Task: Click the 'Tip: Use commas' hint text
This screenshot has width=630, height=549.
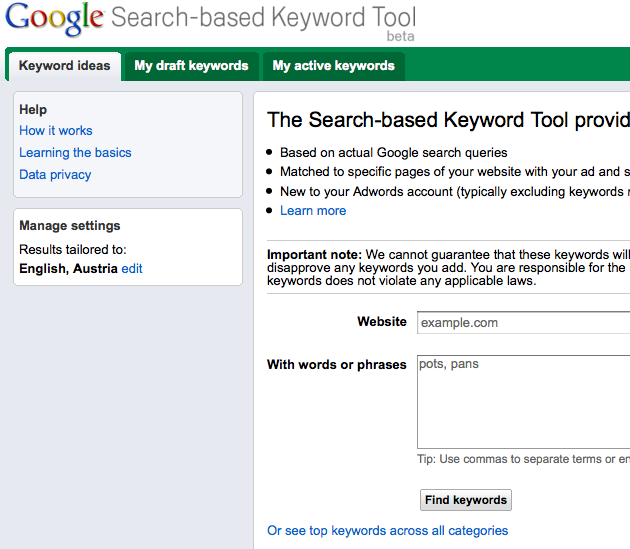Action: pyautogui.click(x=524, y=459)
